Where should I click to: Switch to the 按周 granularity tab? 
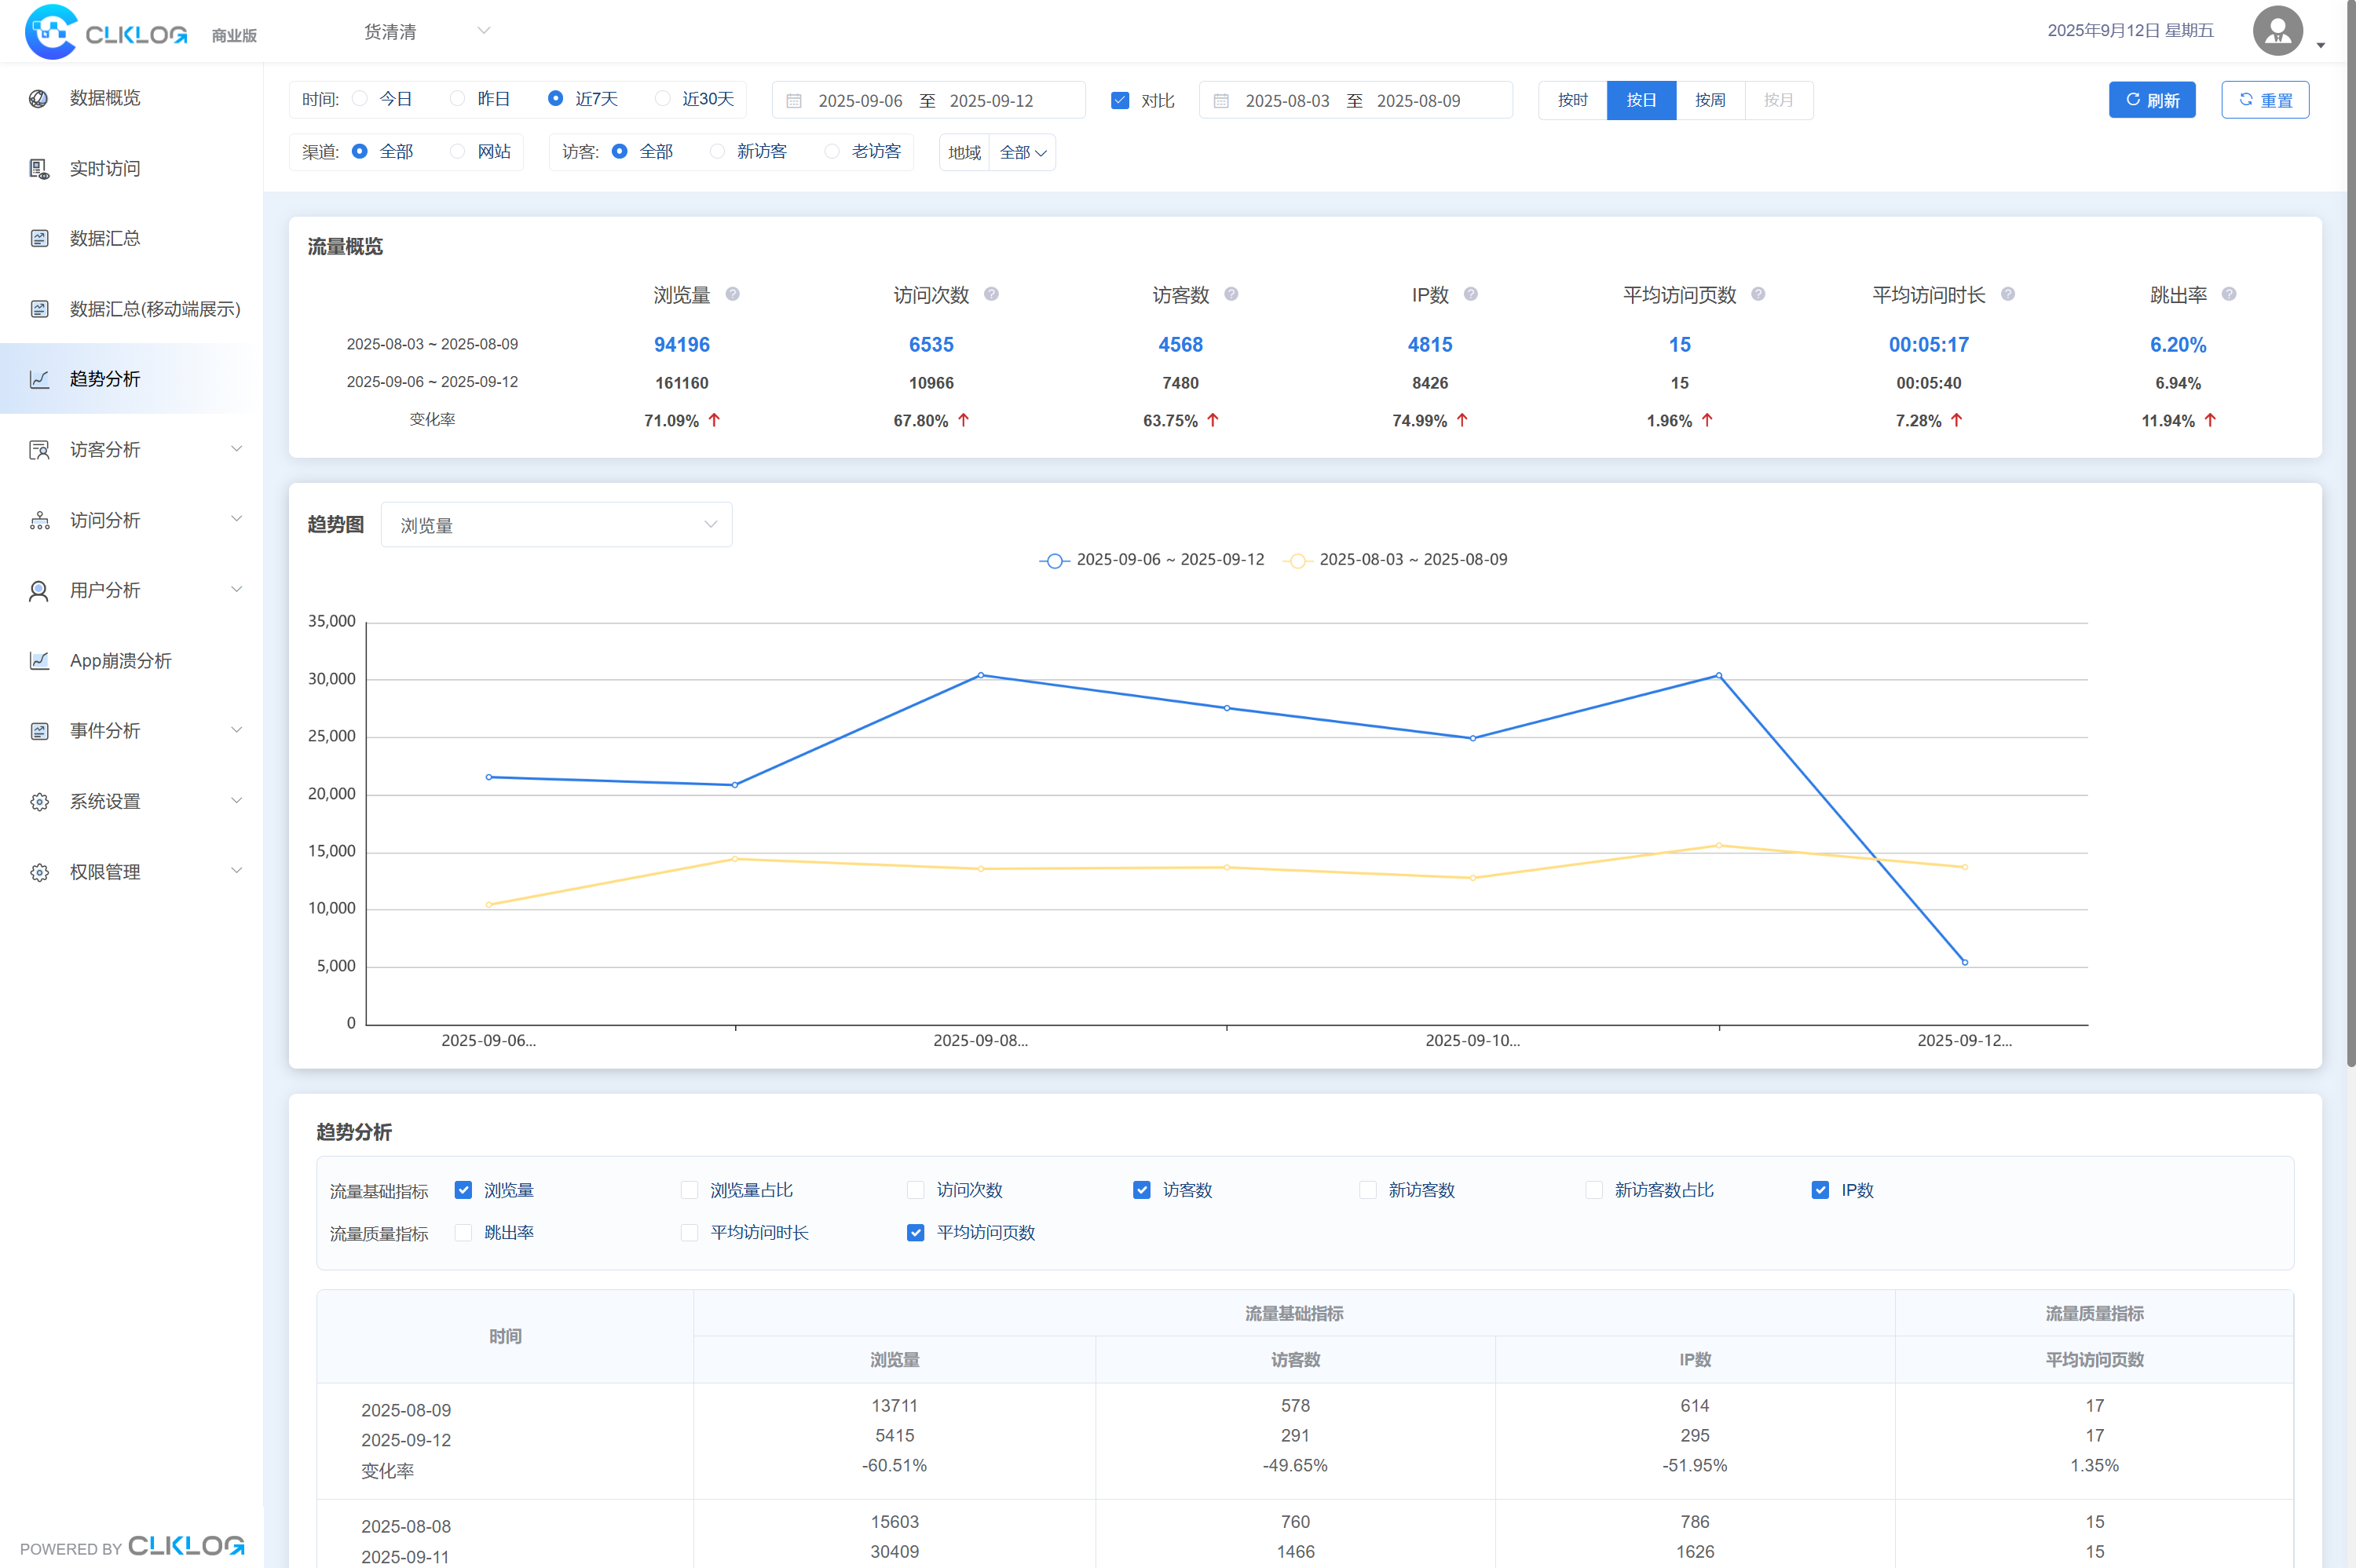pos(1710,100)
